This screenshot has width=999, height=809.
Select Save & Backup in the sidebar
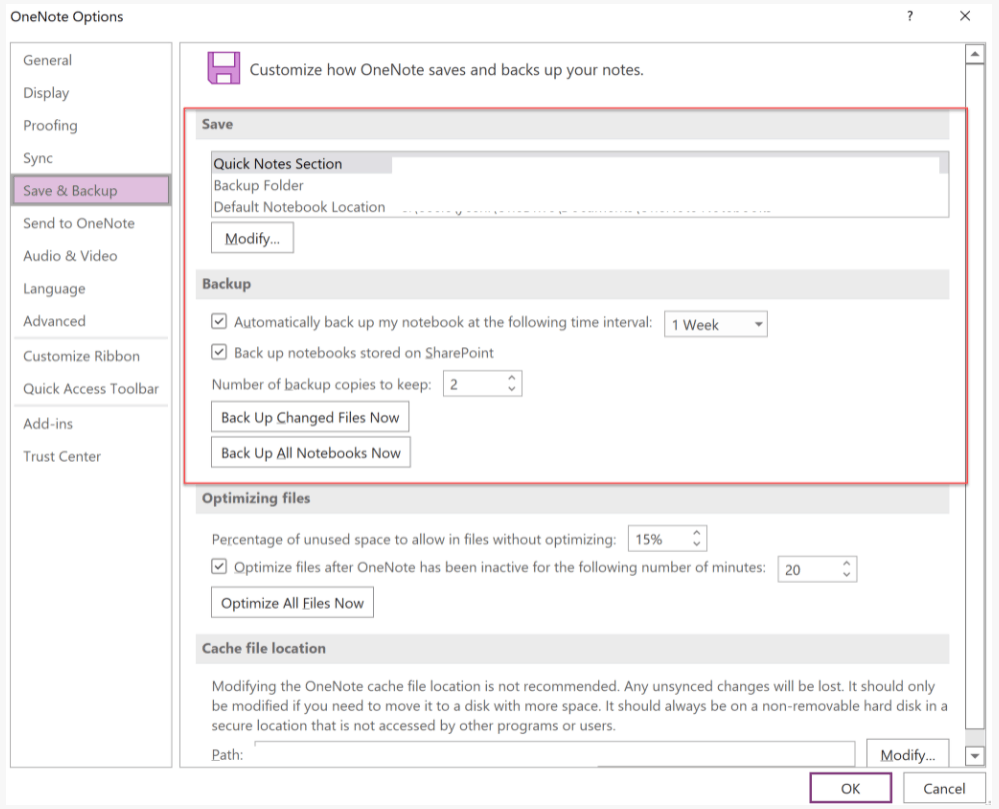(90, 190)
